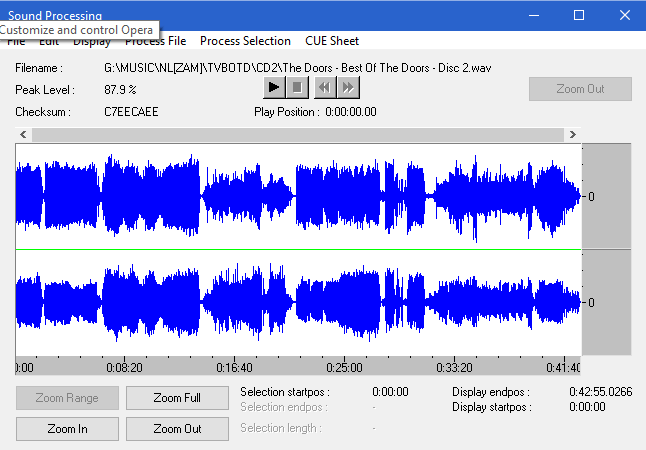Image resolution: width=646 pixels, height=450 pixels.
Task: Click the fast-forward button
Action: point(348,88)
